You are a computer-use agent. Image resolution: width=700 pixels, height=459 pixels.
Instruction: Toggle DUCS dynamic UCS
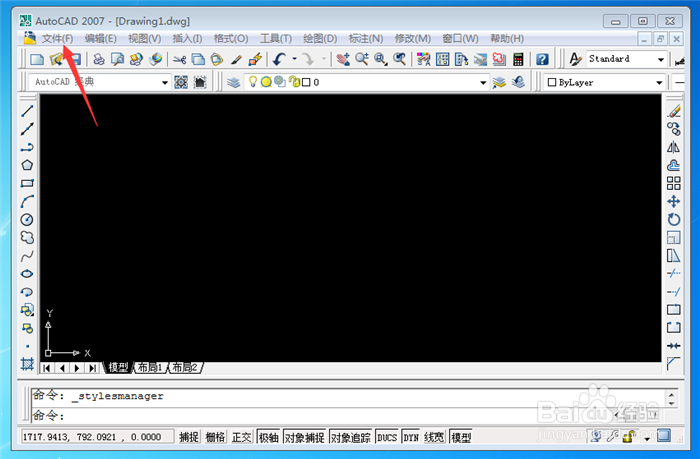point(387,437)
